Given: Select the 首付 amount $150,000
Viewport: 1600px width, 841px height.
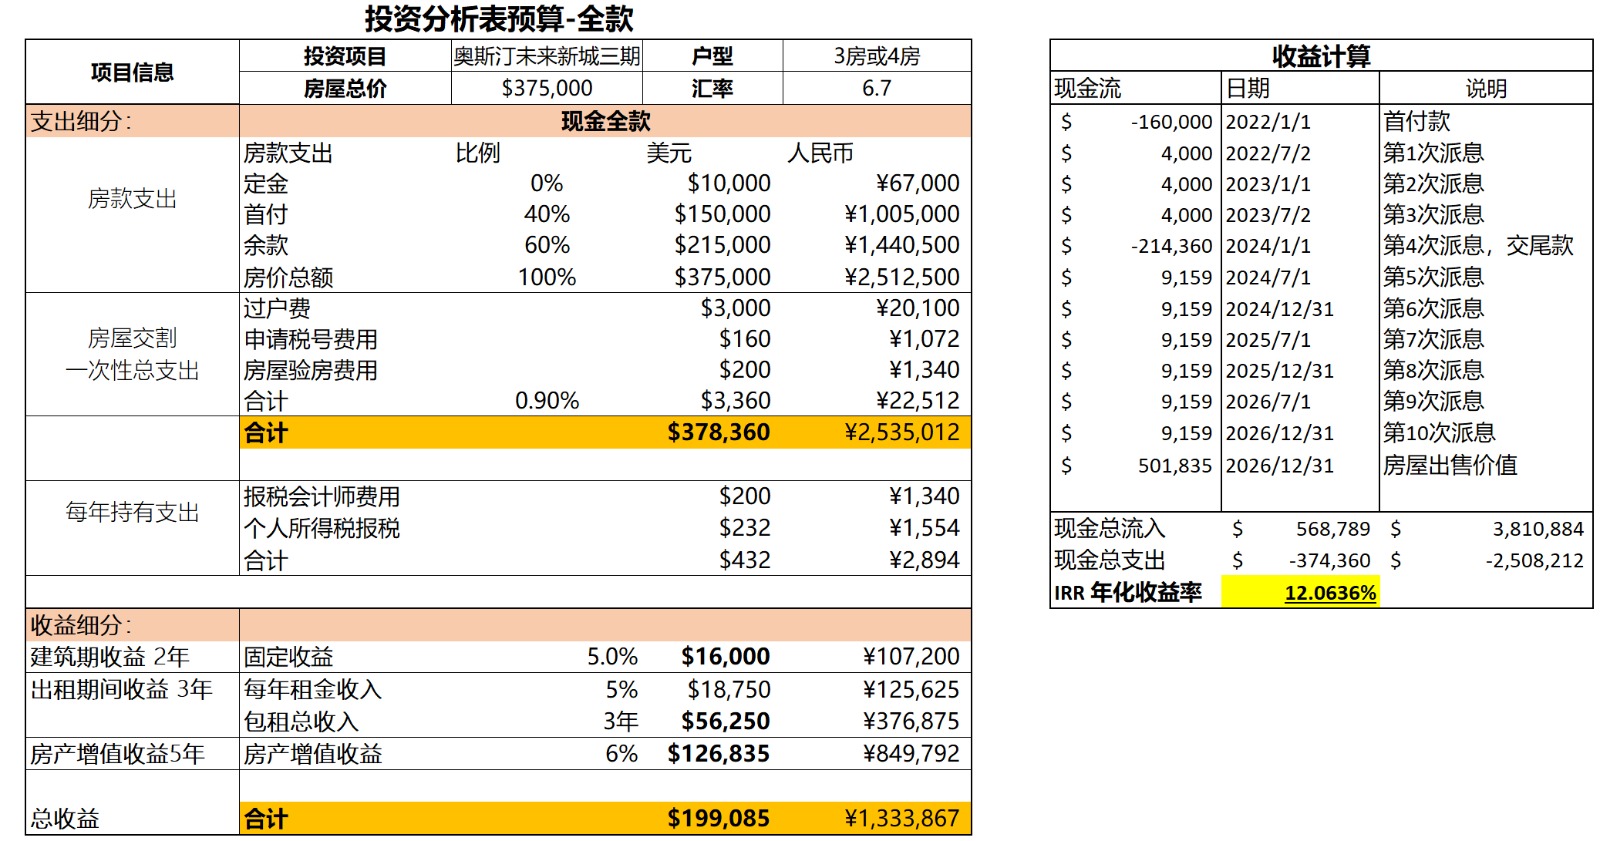Looking at the screenshot, I should tap(722, 215).
